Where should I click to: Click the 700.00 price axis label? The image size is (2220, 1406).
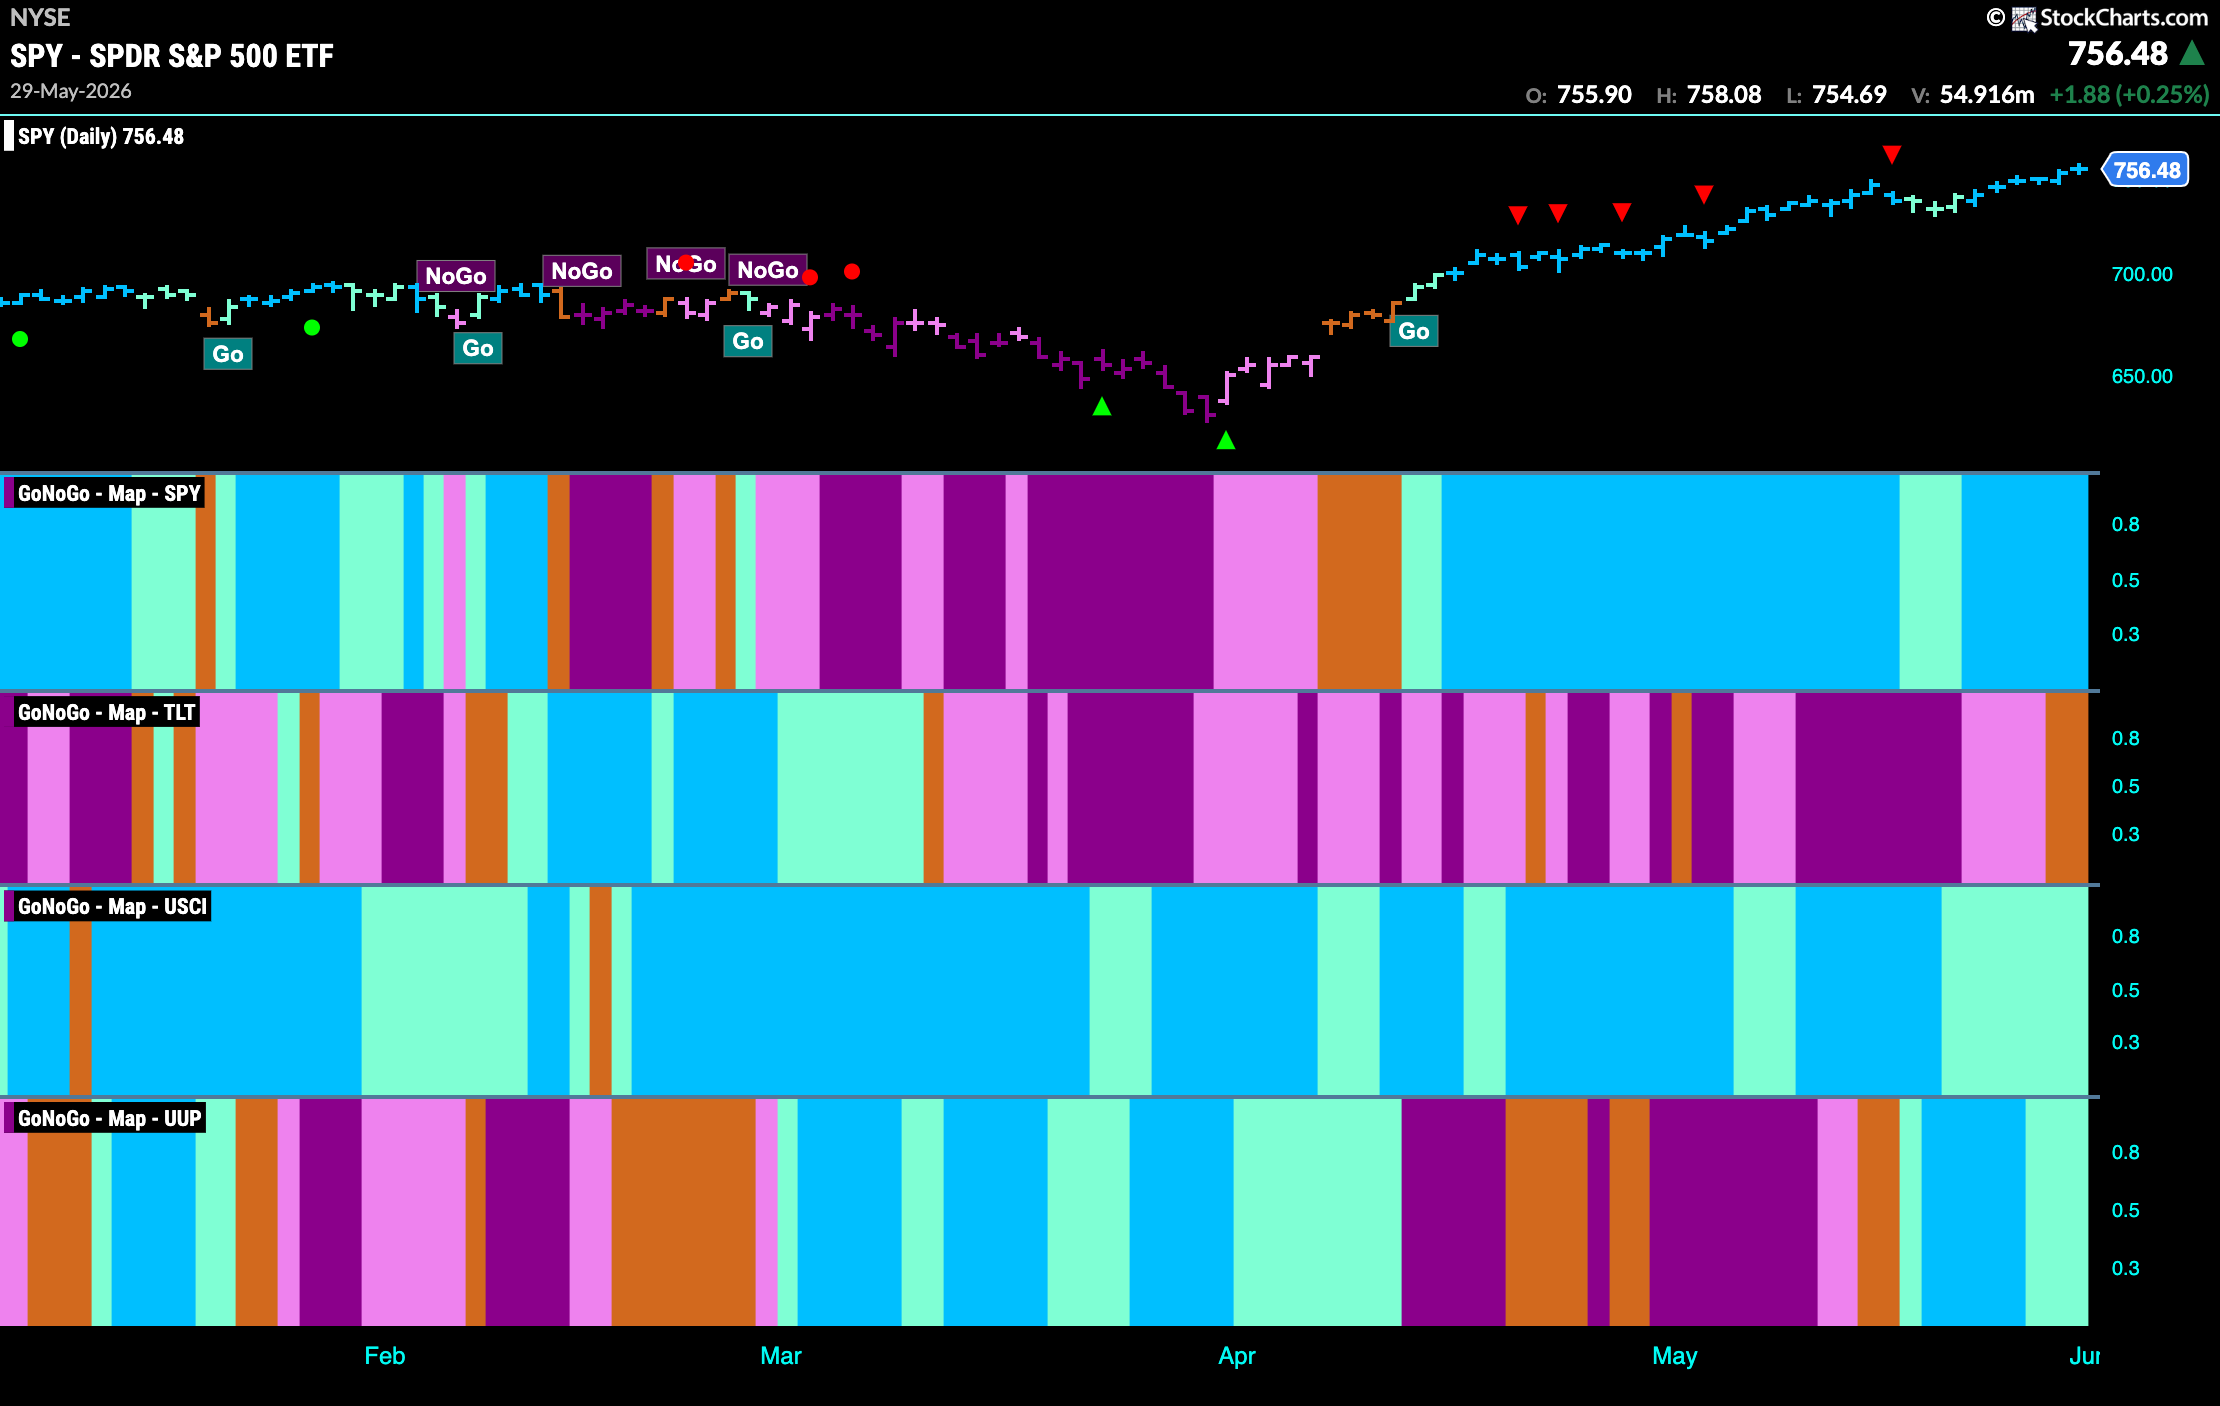pos(2142,274)
